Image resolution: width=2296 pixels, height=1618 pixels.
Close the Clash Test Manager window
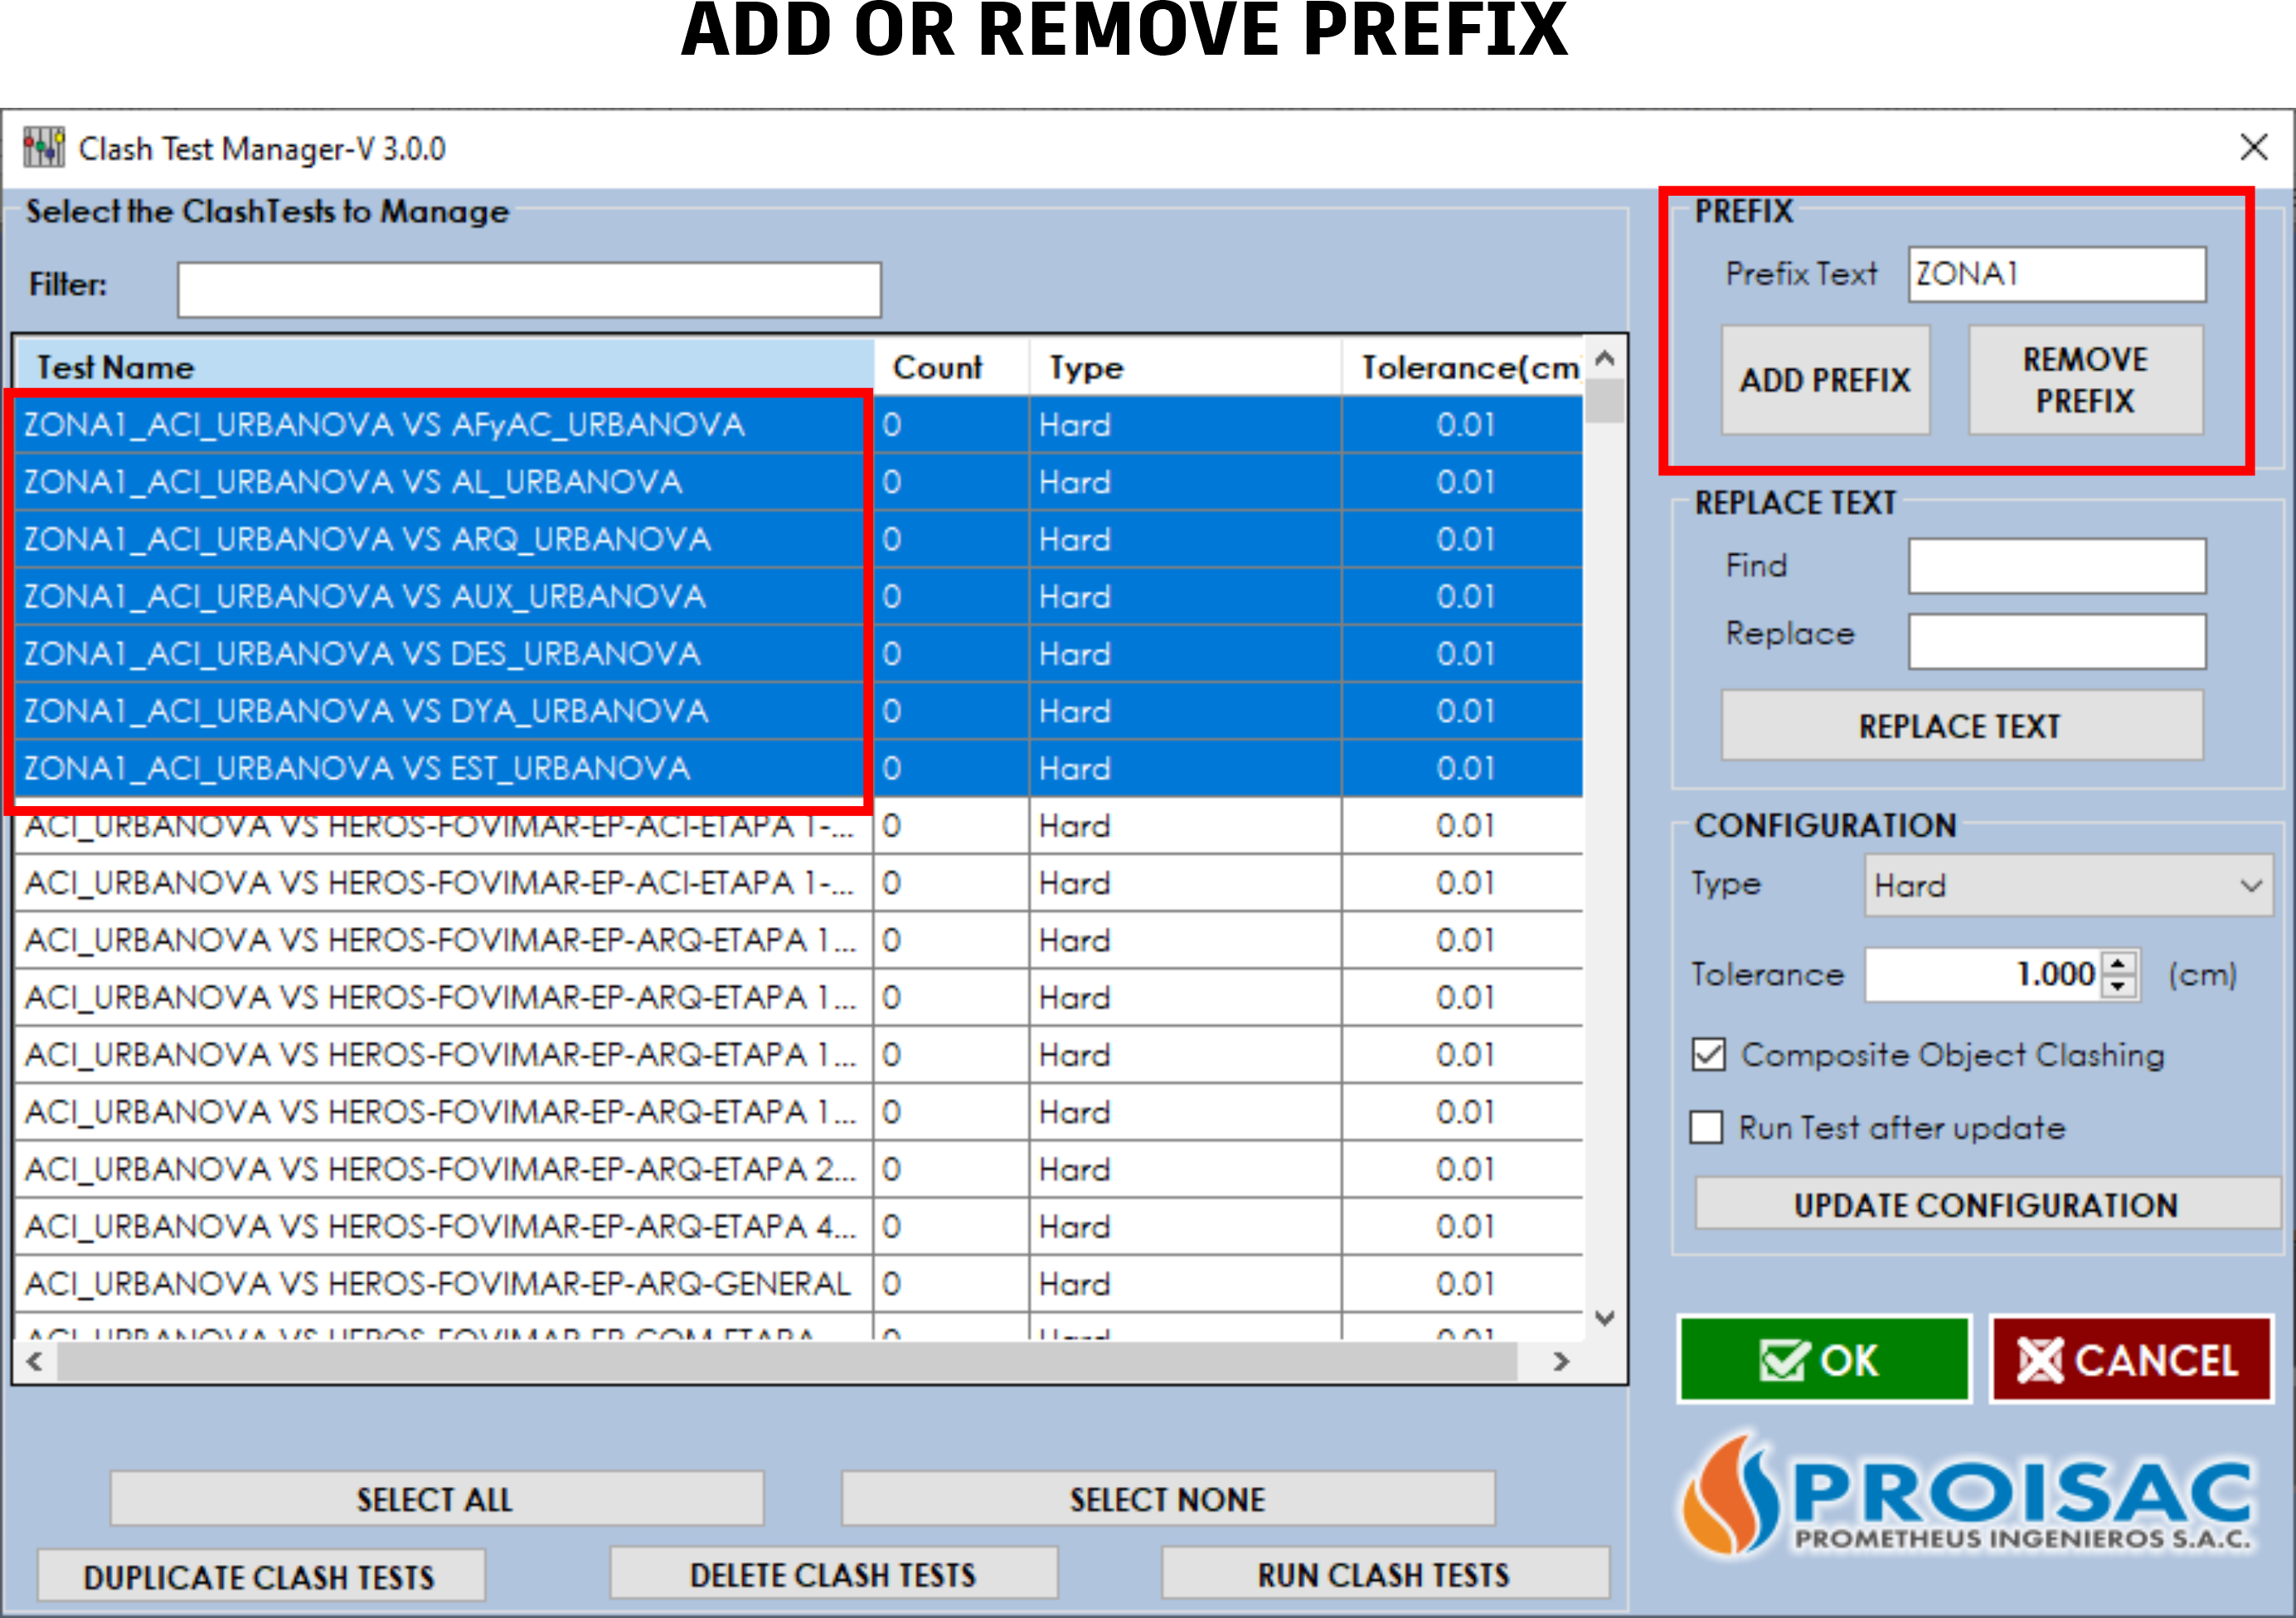pyautogui.click(x=2253, y=148)
